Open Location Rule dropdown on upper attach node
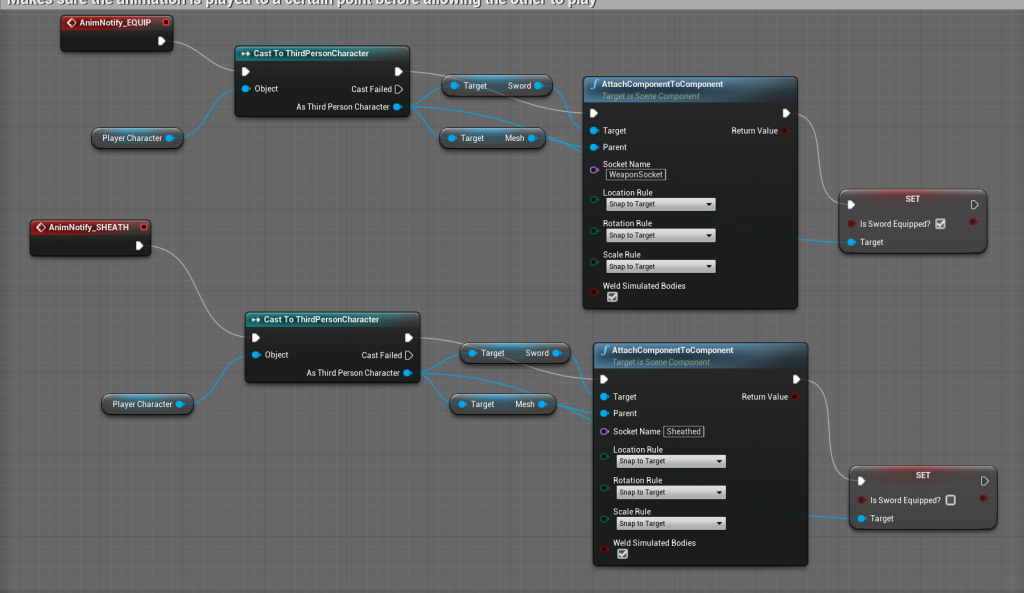The width and height of the screenshot is (1024, 593). pyautogui.click(x=660, y=204)
